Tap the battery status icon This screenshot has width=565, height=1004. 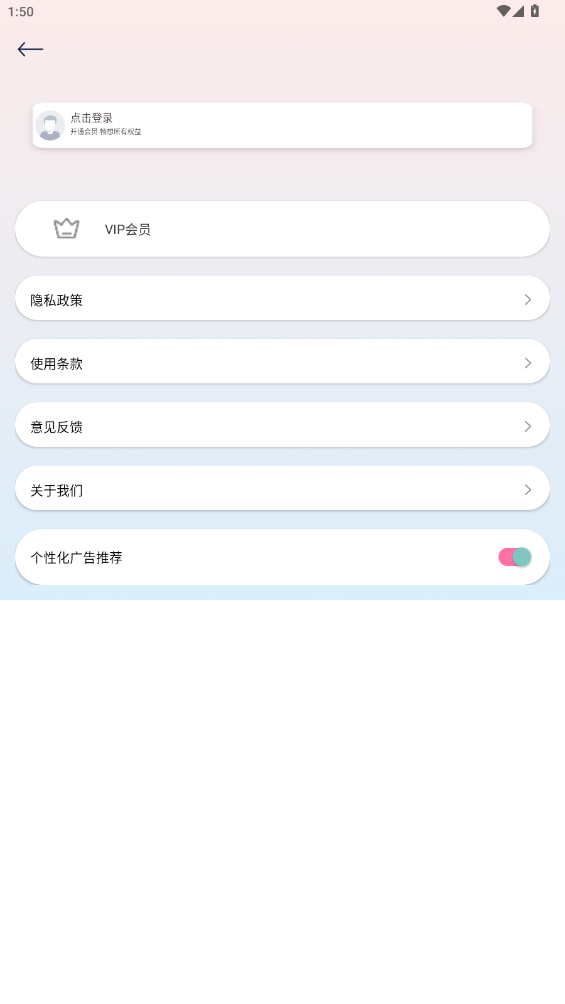535,11
